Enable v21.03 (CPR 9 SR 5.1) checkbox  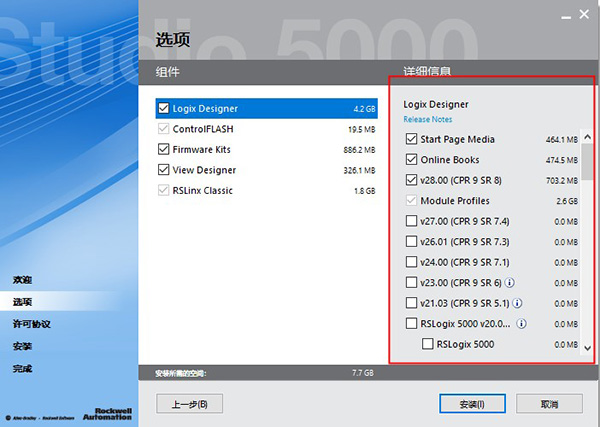[x=411, y=303]
